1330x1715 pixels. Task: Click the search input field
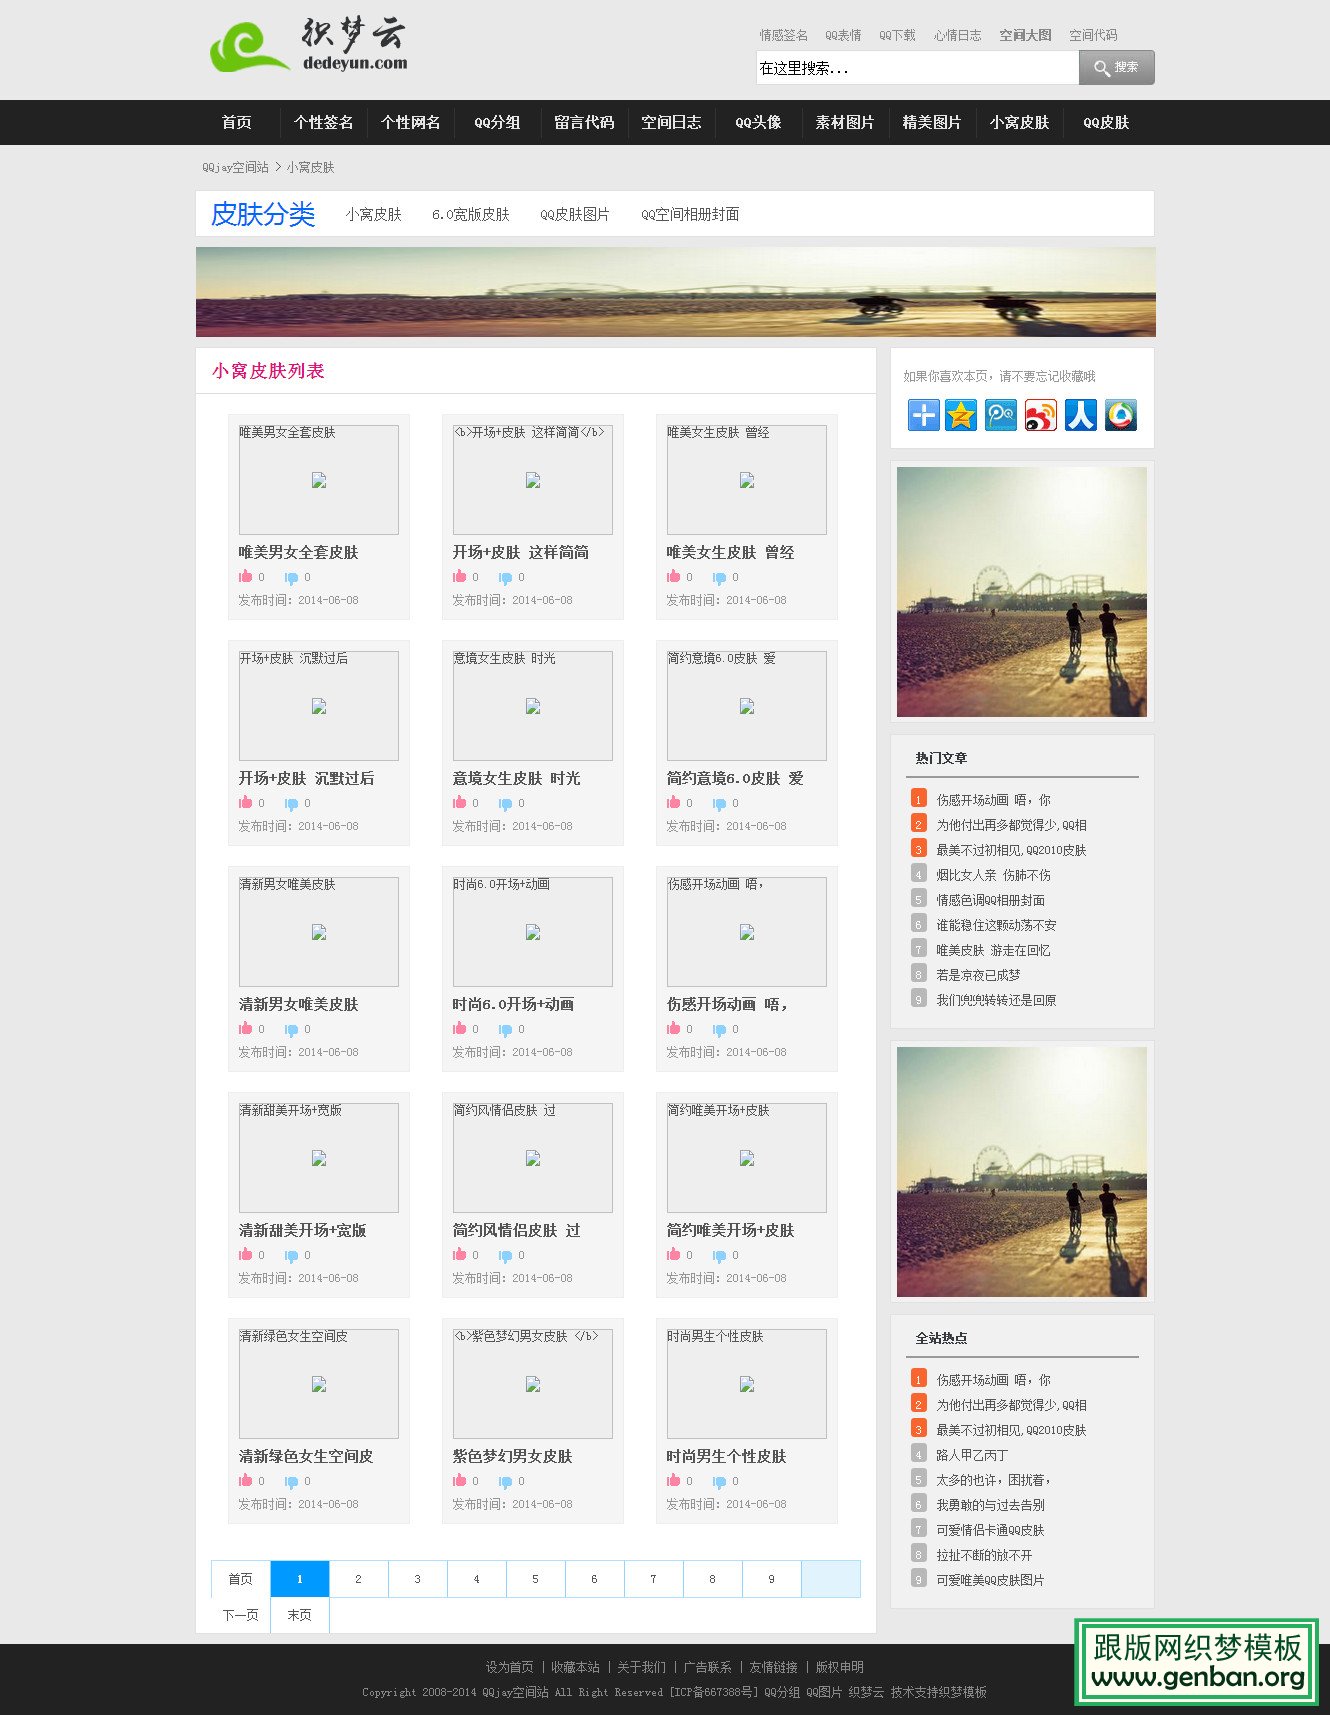(x=917, y=68)
